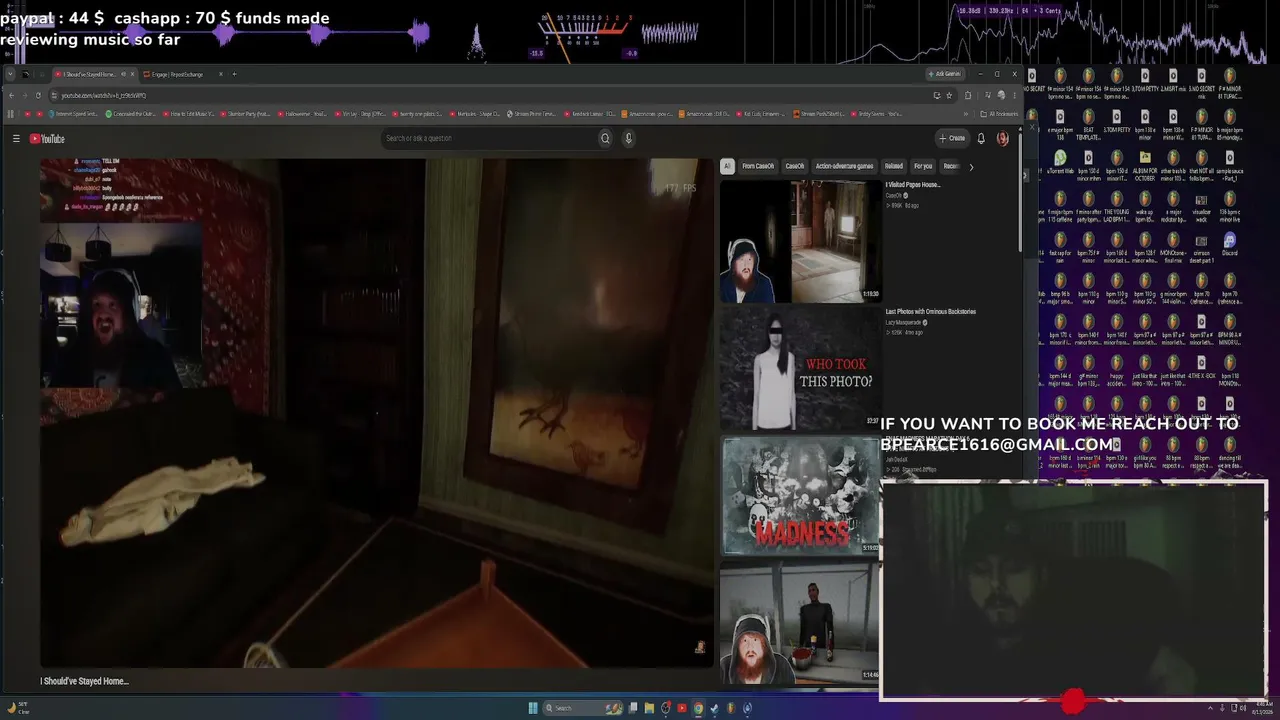
Task: Click the Windows Start button
Action: pyautogui.click(x=533, y=708)
